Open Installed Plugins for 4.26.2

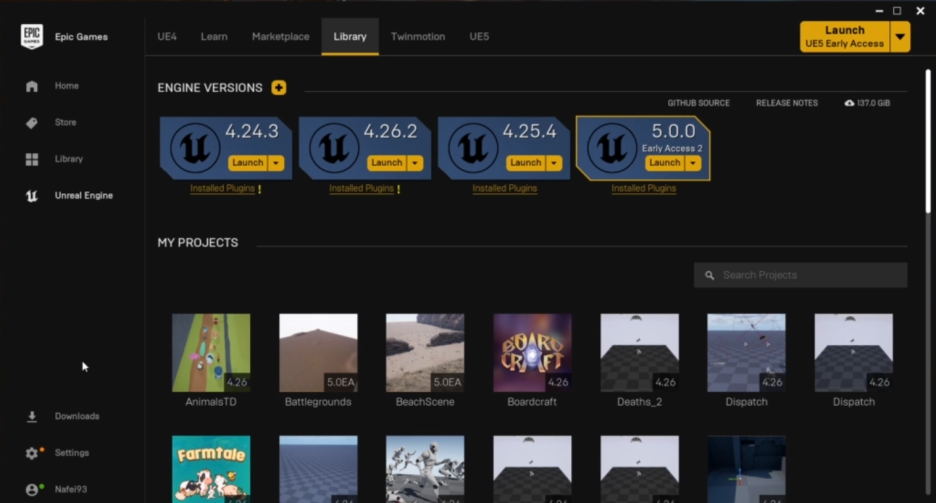pyautogui.click(x=362, y=189)
